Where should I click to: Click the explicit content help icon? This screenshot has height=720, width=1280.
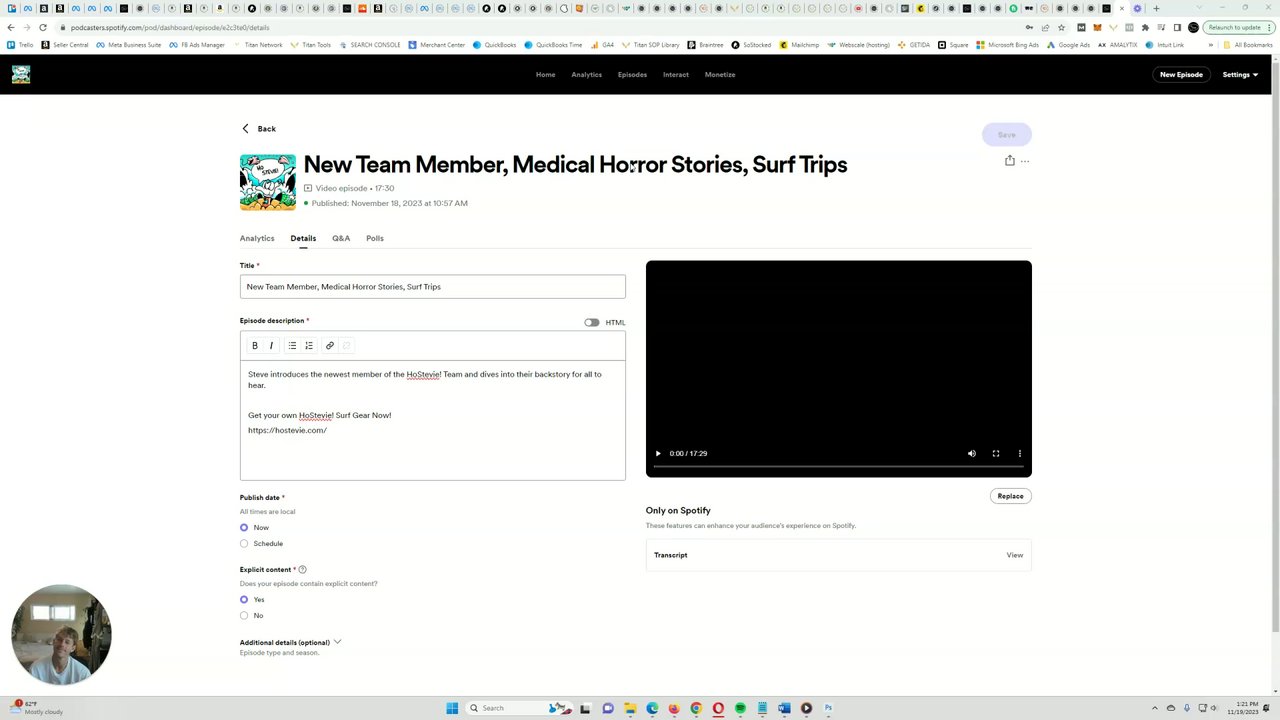[x=302, y=570]
